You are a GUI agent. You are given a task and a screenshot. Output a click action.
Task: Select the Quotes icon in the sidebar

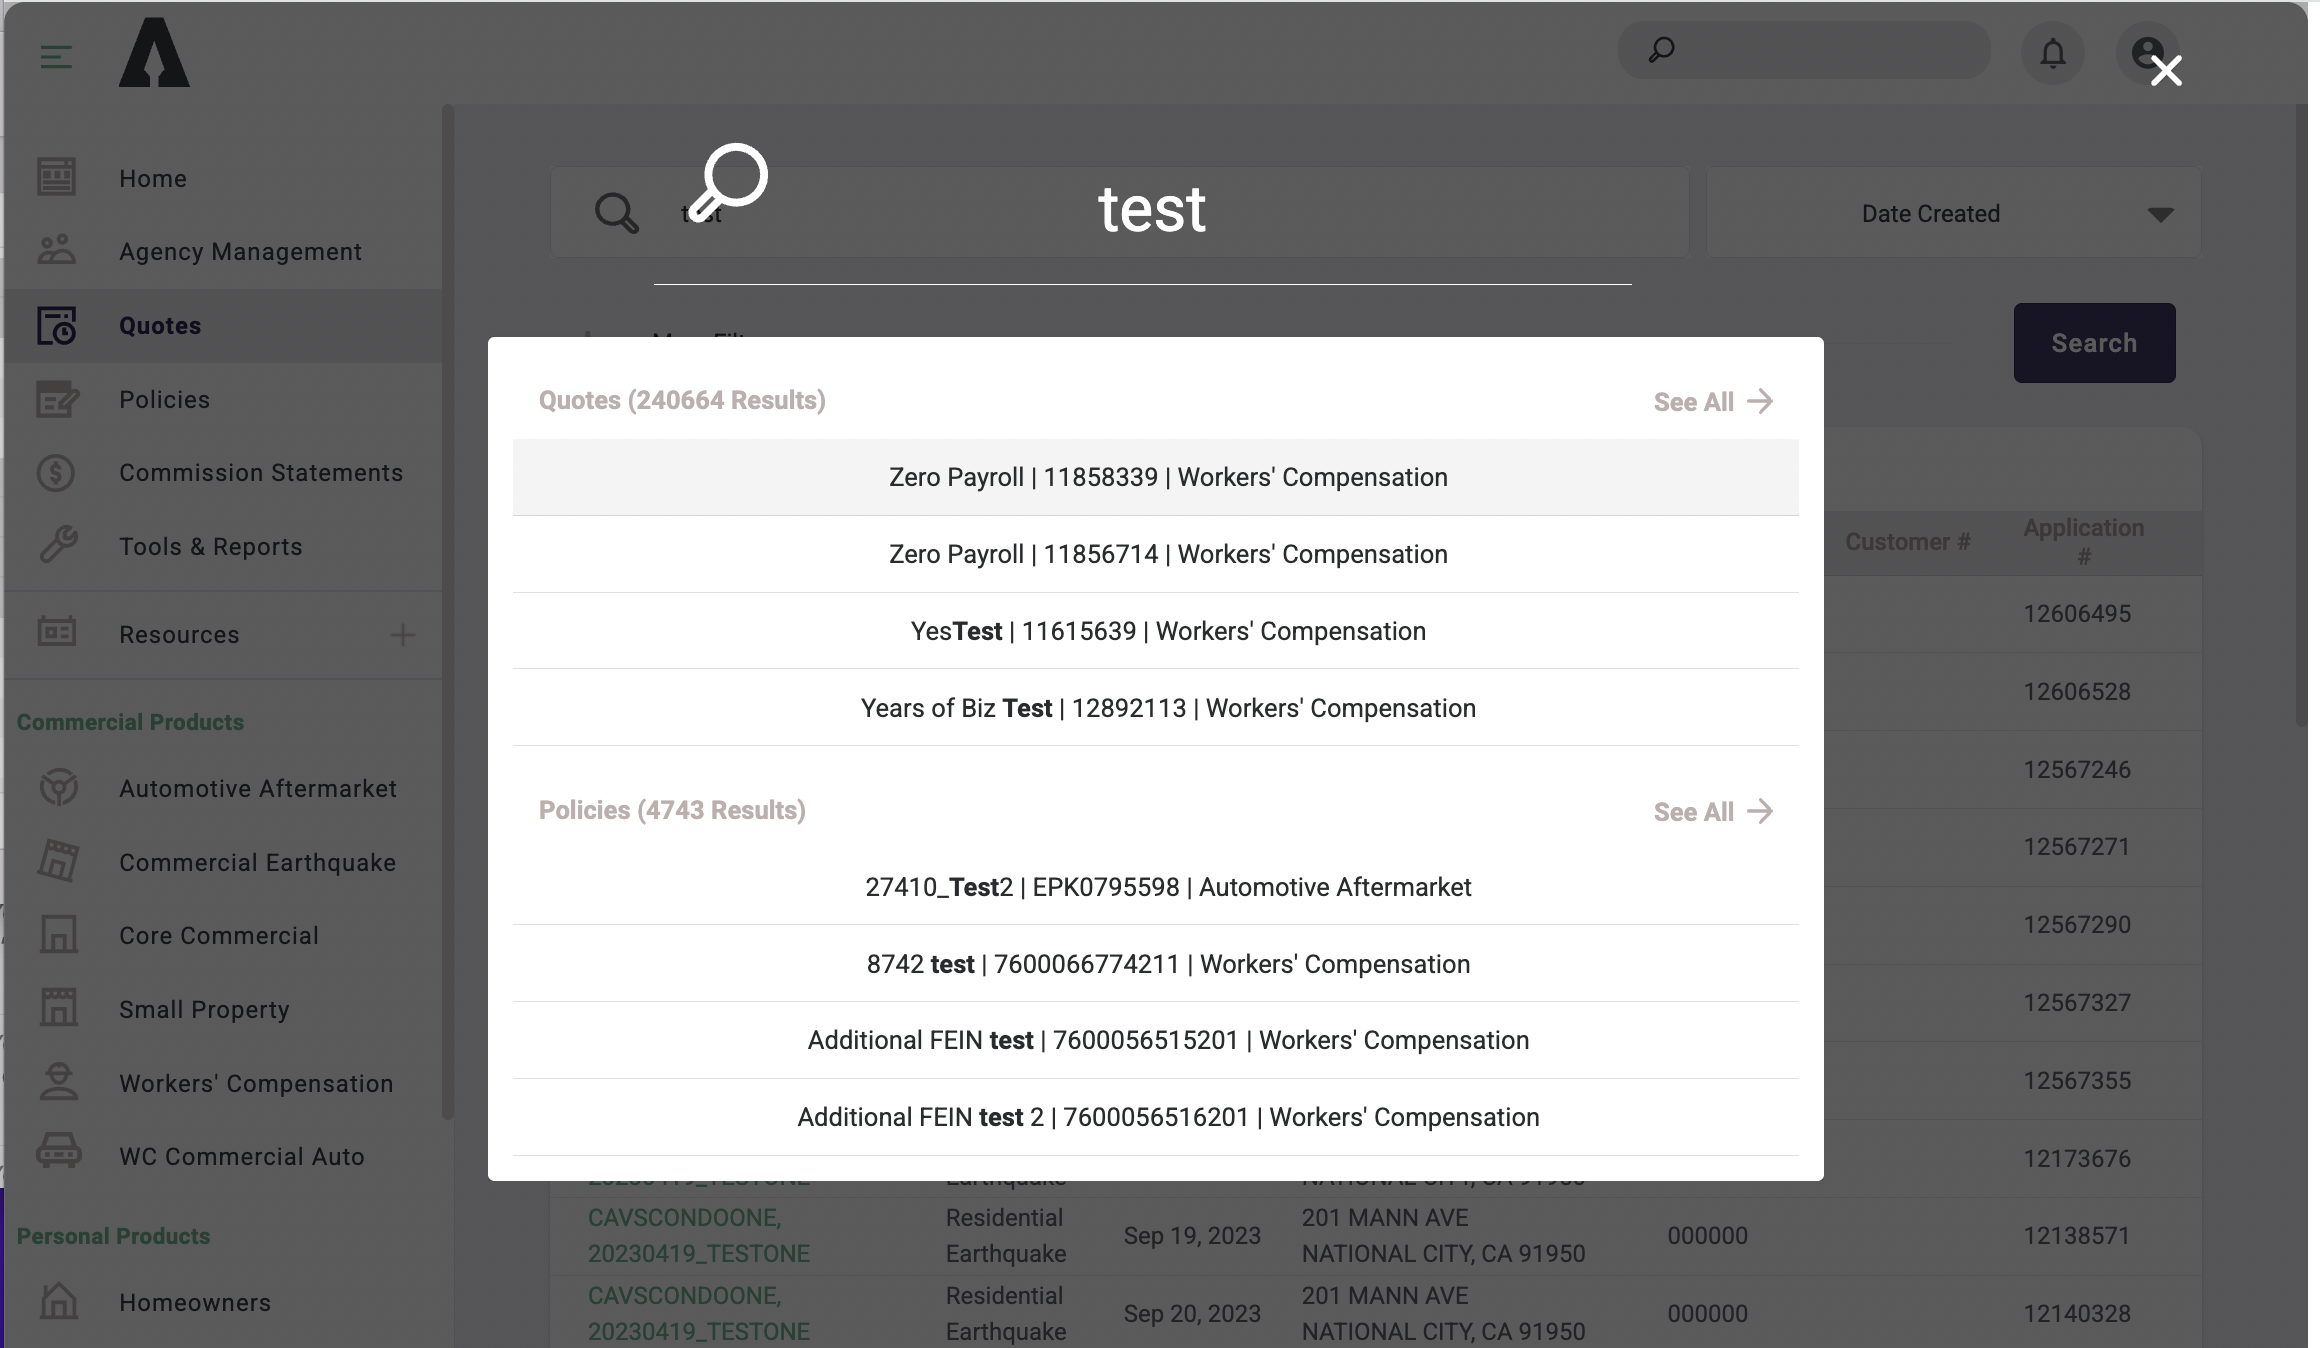[57, 326]
